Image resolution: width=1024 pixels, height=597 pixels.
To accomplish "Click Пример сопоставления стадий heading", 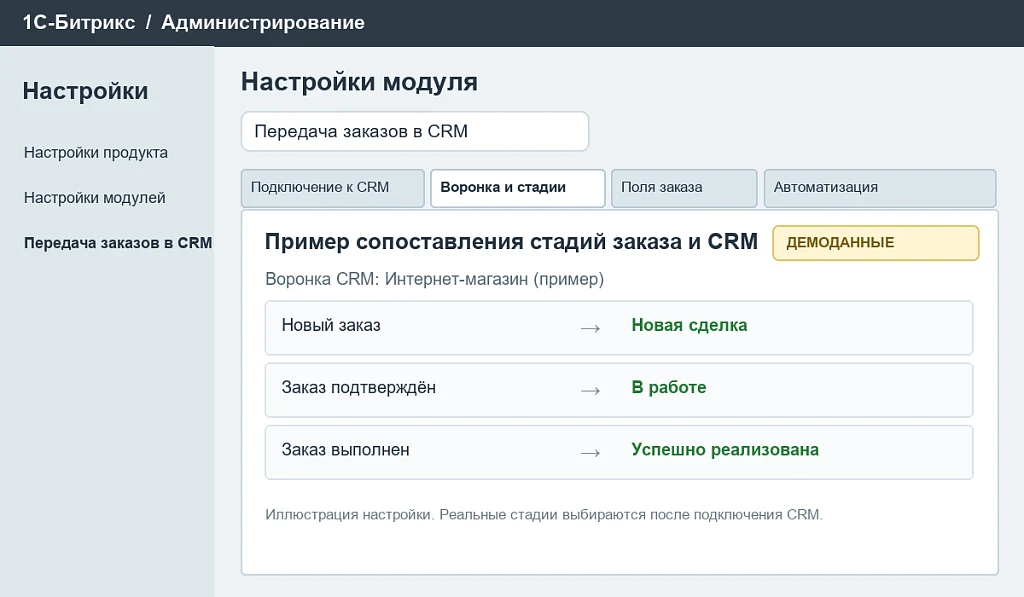I will [x=511, y=242].
